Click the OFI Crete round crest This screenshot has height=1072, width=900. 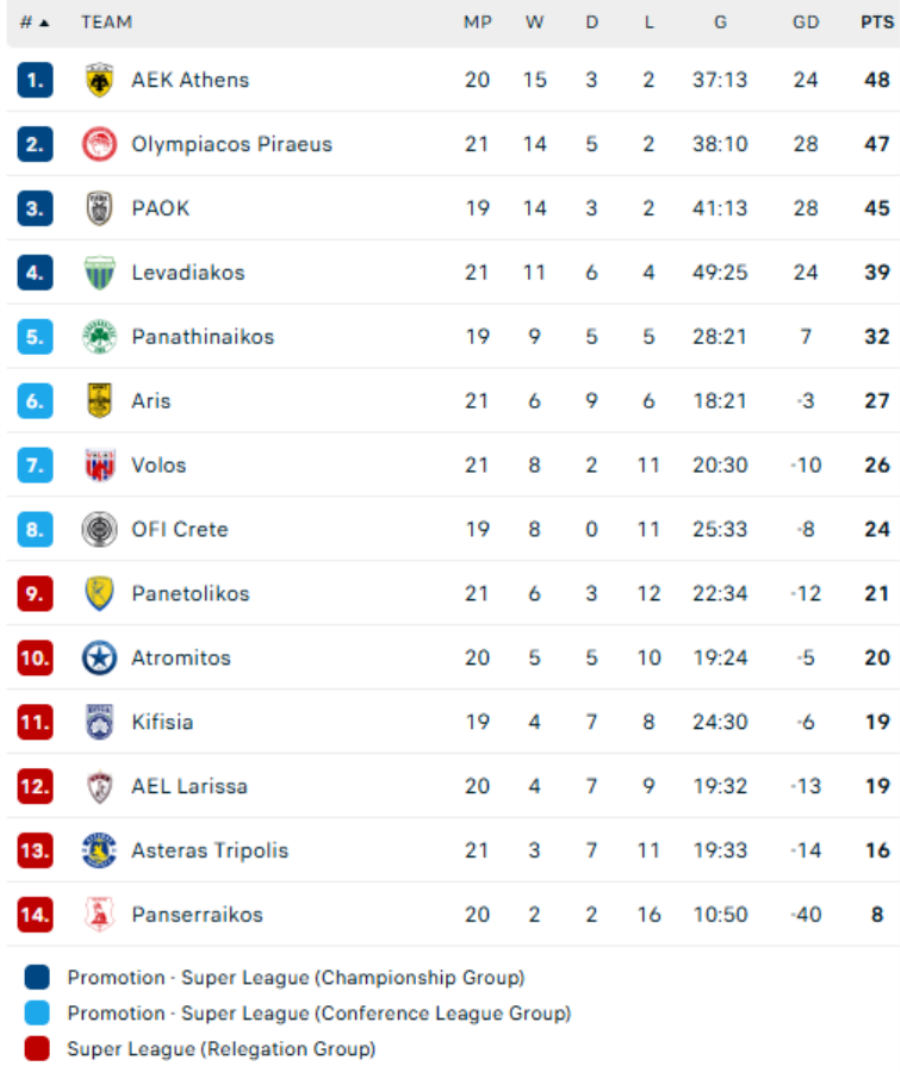(x=99, y=529)
